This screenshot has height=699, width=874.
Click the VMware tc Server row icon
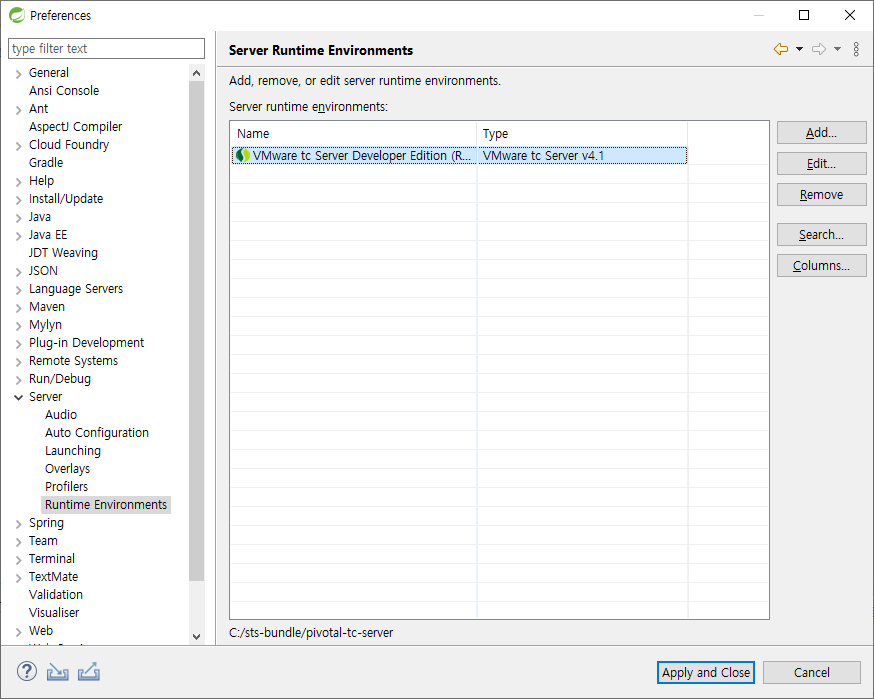pos(242,156)
